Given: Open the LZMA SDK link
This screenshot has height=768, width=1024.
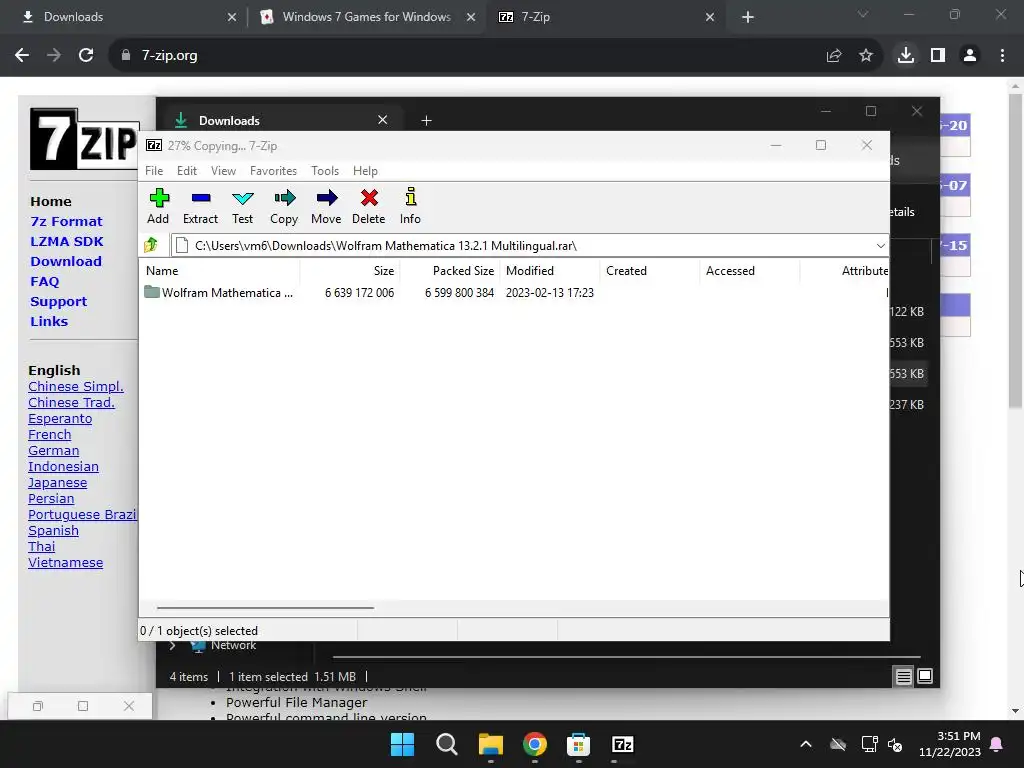Looking at the screenshot, I should click(67, 242).
